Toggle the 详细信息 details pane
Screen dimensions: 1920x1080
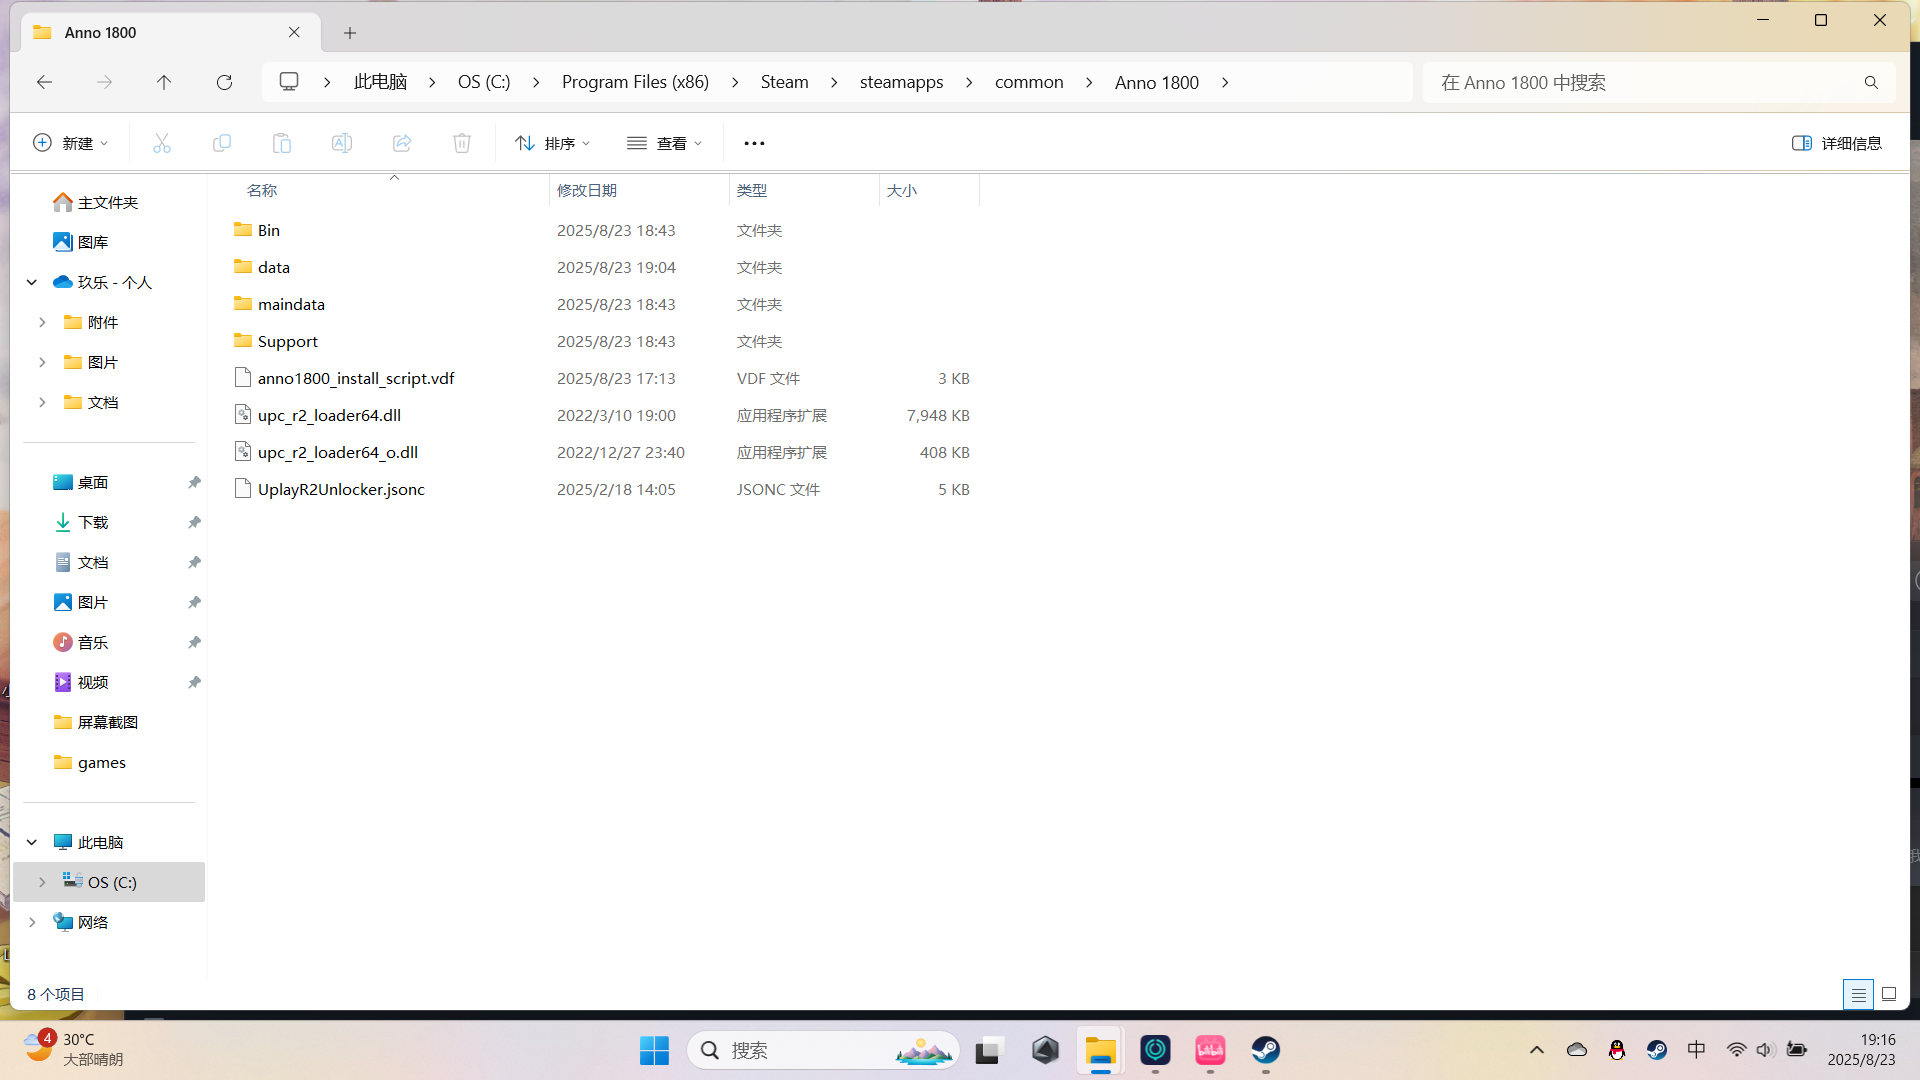click(1837, 143)
